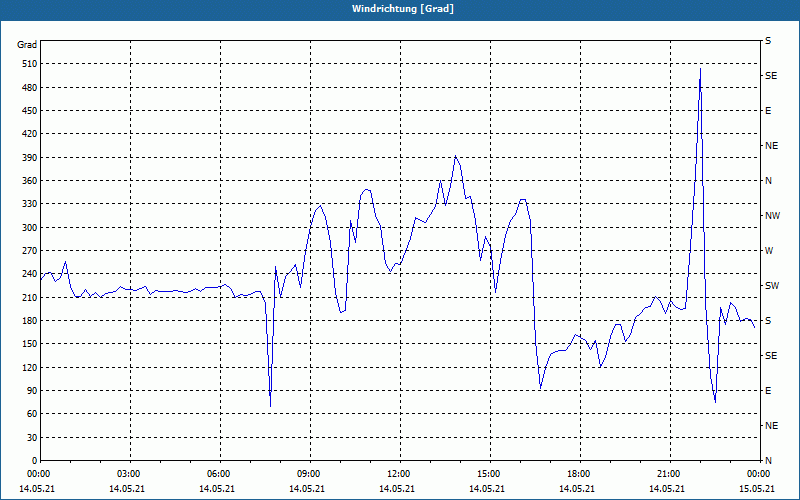Select the 240 value on the left axis
This screenshot has height=500, width=800.
tap(30, 274)
